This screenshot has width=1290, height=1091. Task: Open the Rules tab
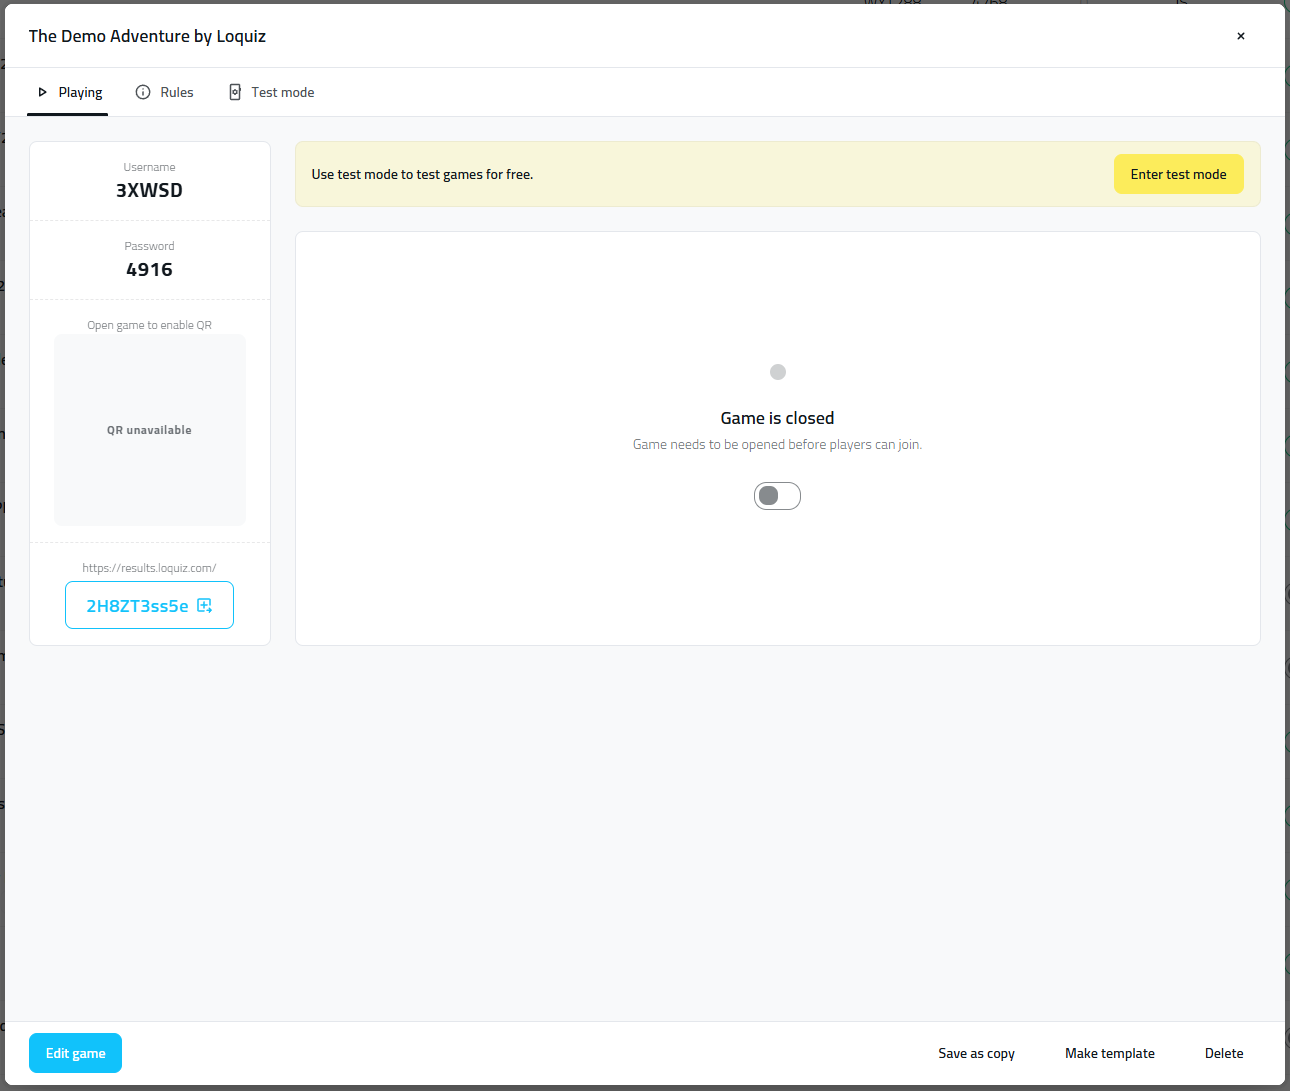[176, 92]
